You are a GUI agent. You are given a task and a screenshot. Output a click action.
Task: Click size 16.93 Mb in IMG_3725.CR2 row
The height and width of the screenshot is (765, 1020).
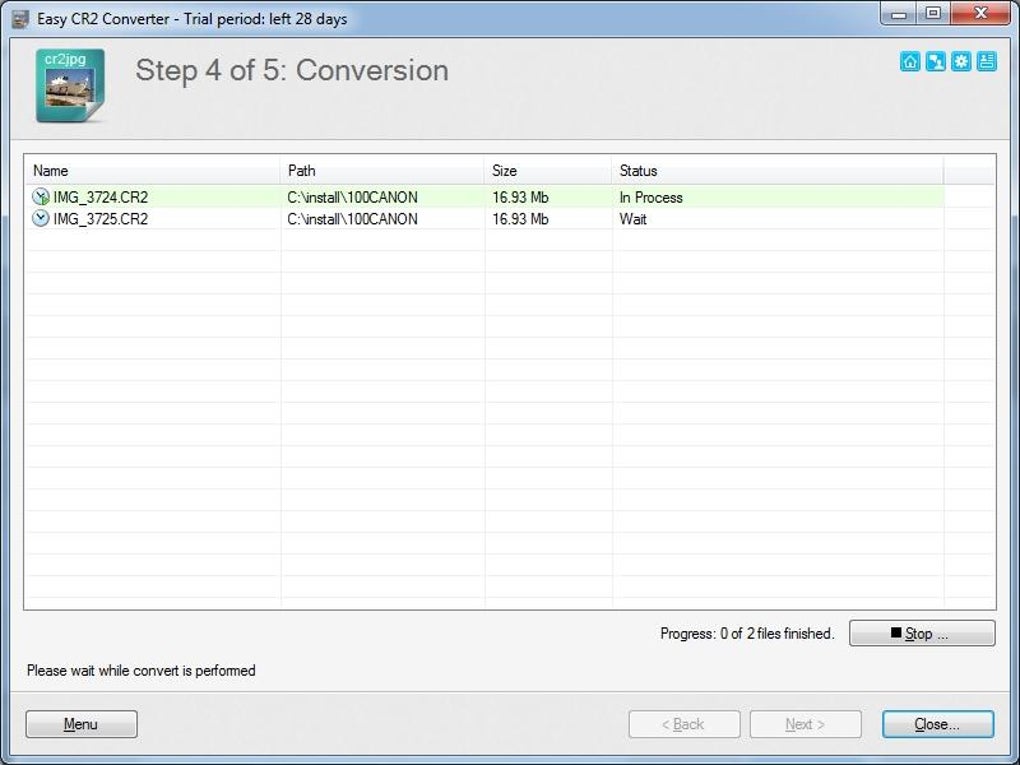coord(520,219)
